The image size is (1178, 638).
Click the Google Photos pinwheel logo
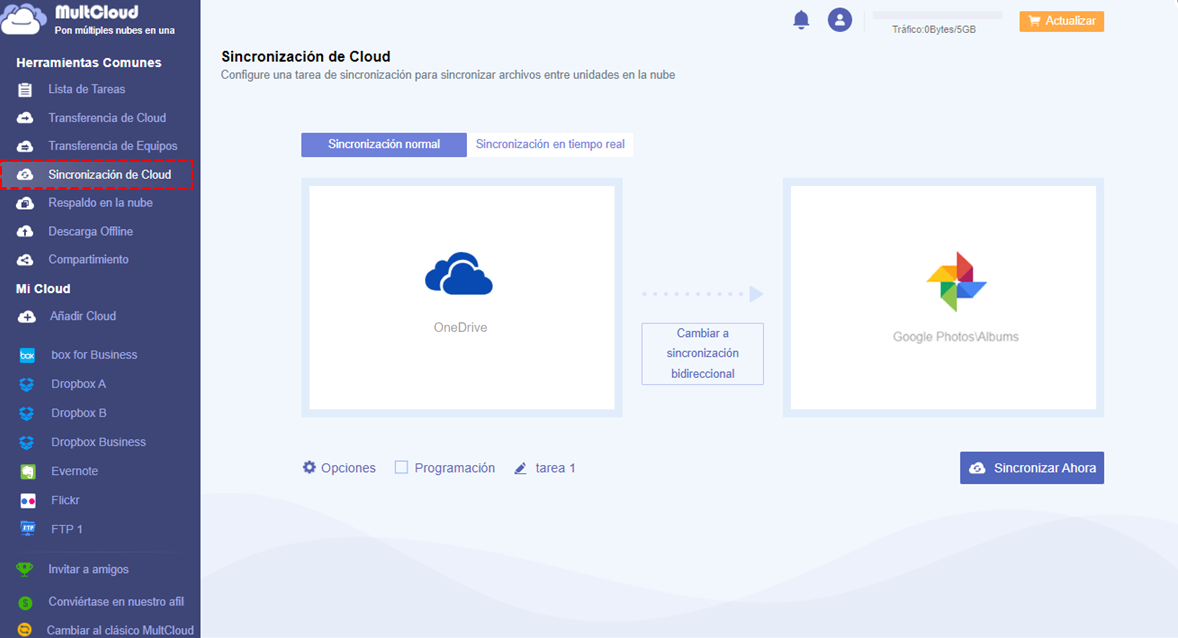click(956, 282)
